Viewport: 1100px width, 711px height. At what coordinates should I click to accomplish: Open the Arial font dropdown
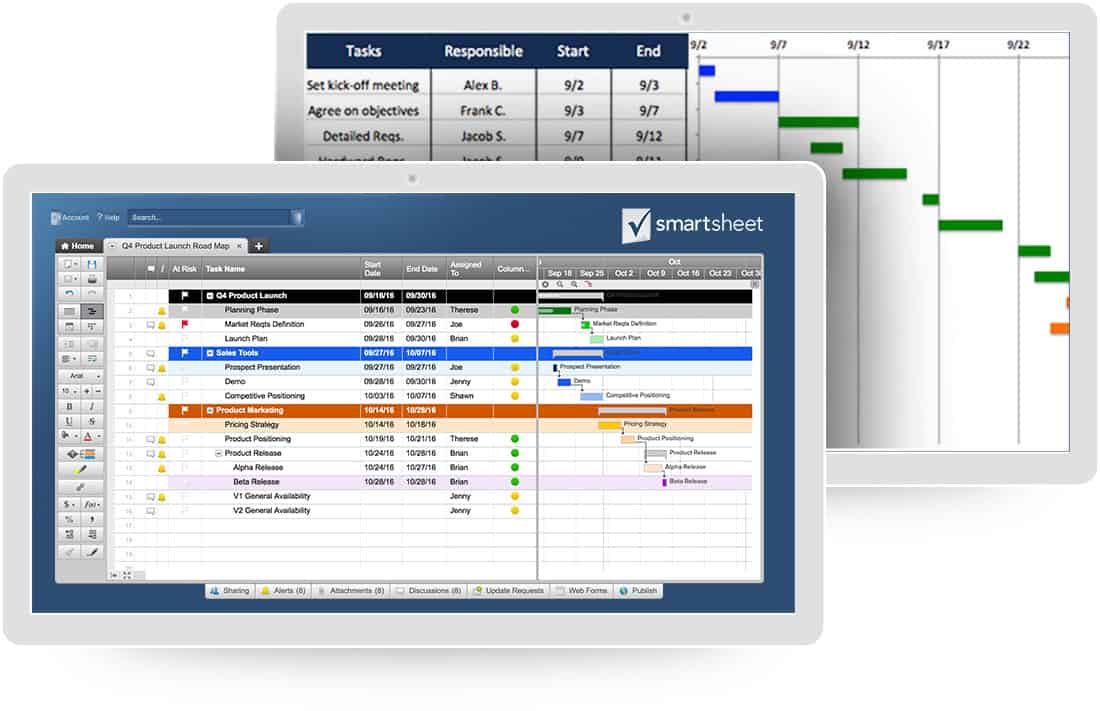(81, 376)
